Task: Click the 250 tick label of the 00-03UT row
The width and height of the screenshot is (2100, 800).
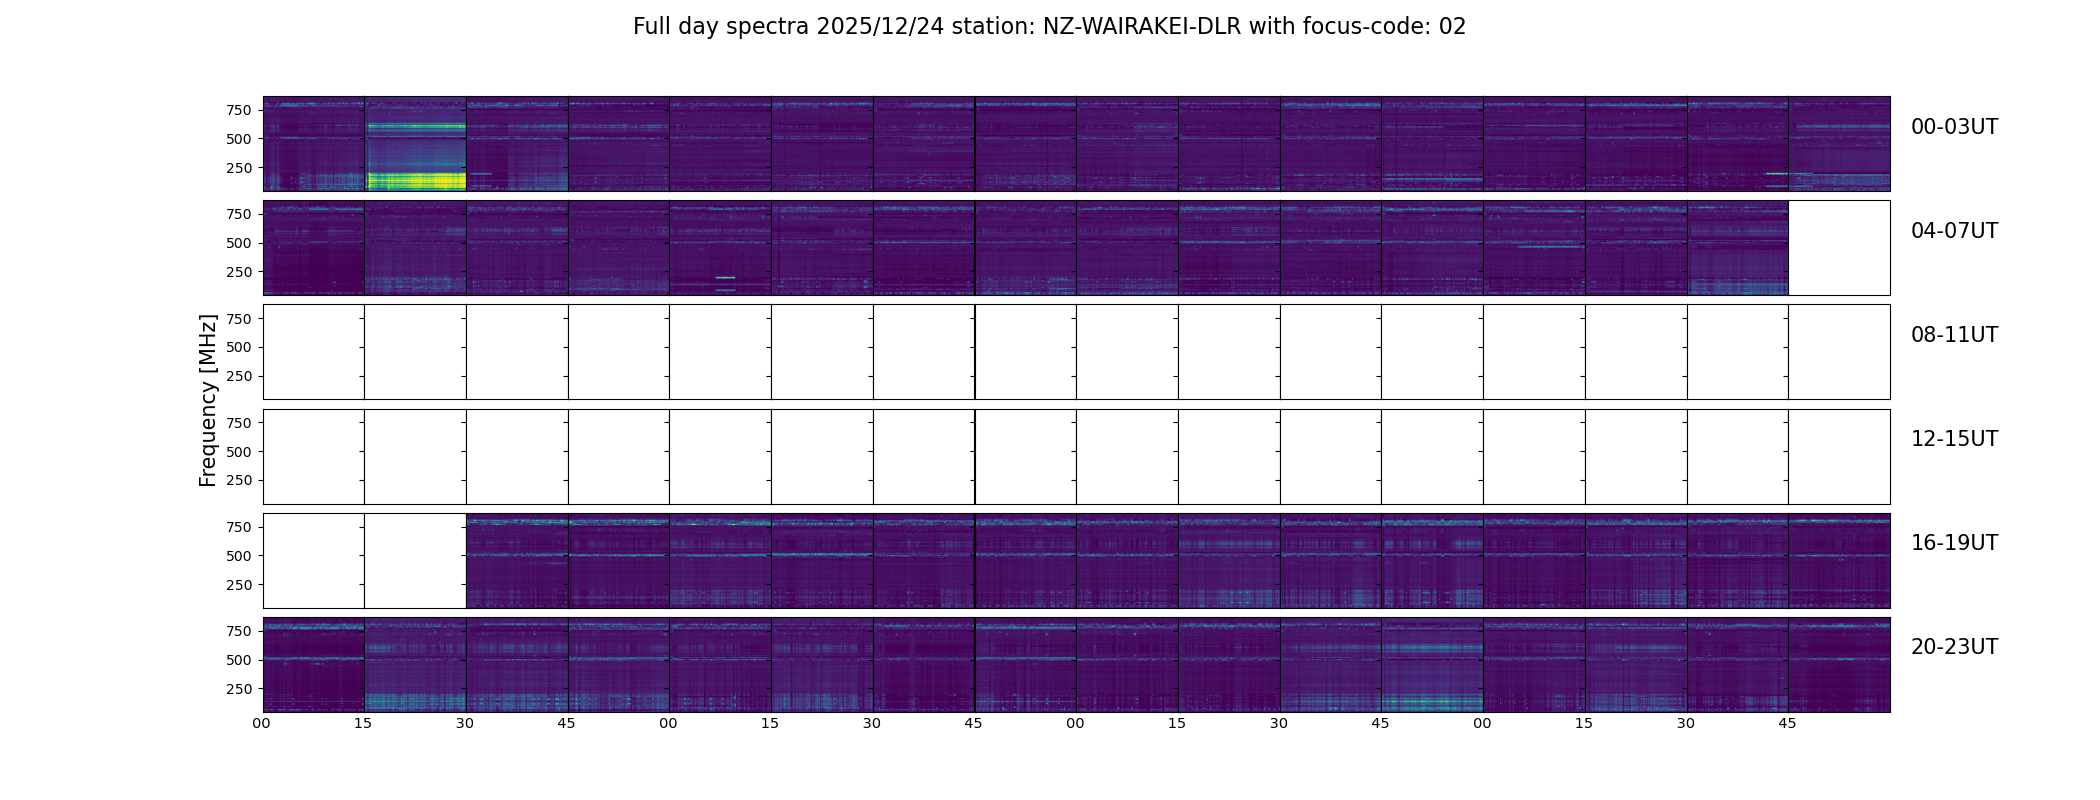Action: [x=239, y=168]
